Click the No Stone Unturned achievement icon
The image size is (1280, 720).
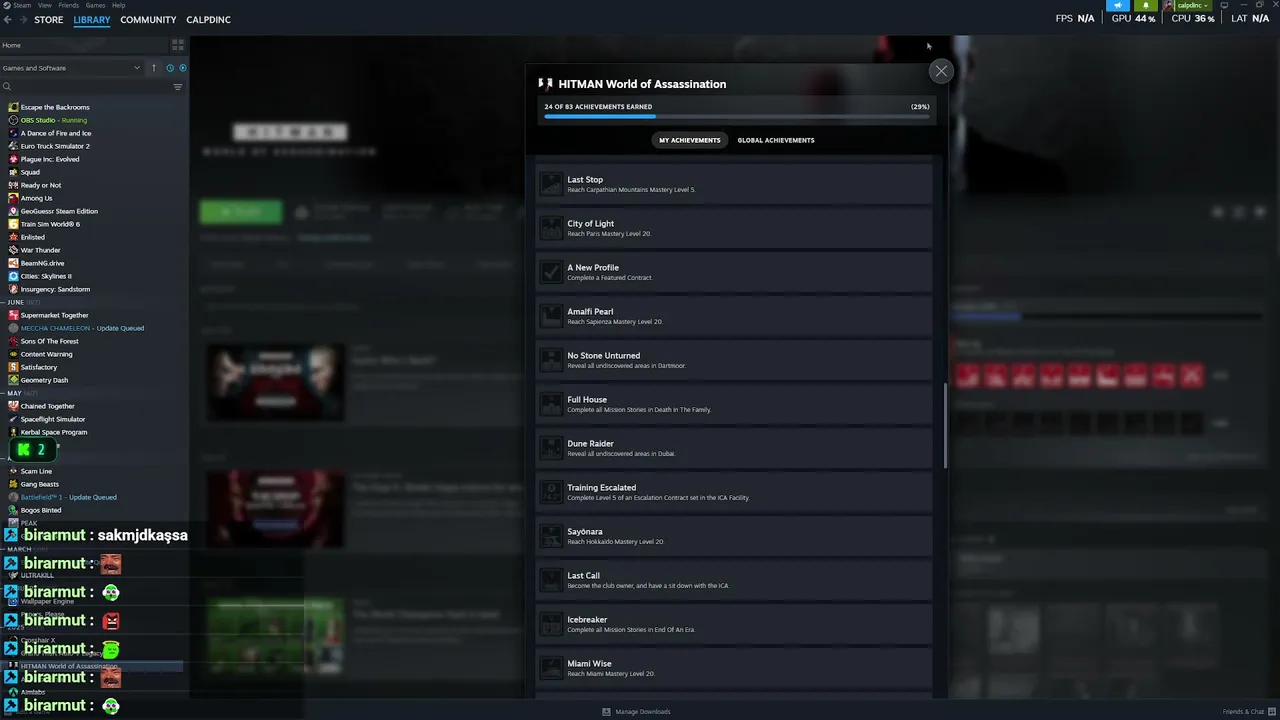[551, 360]
